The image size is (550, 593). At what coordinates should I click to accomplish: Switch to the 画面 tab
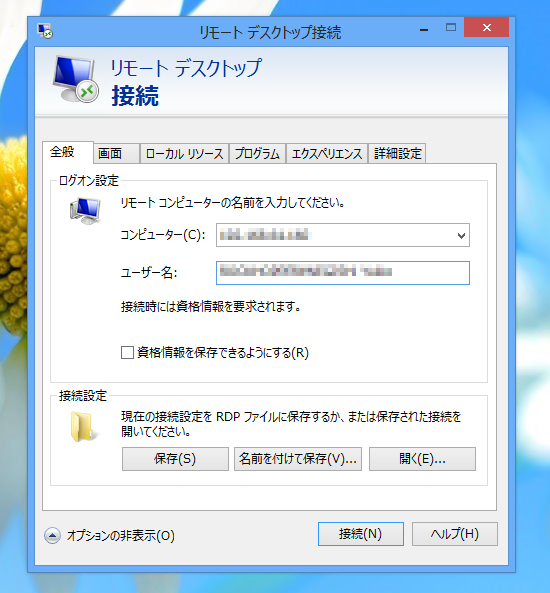tap(117, 153)
